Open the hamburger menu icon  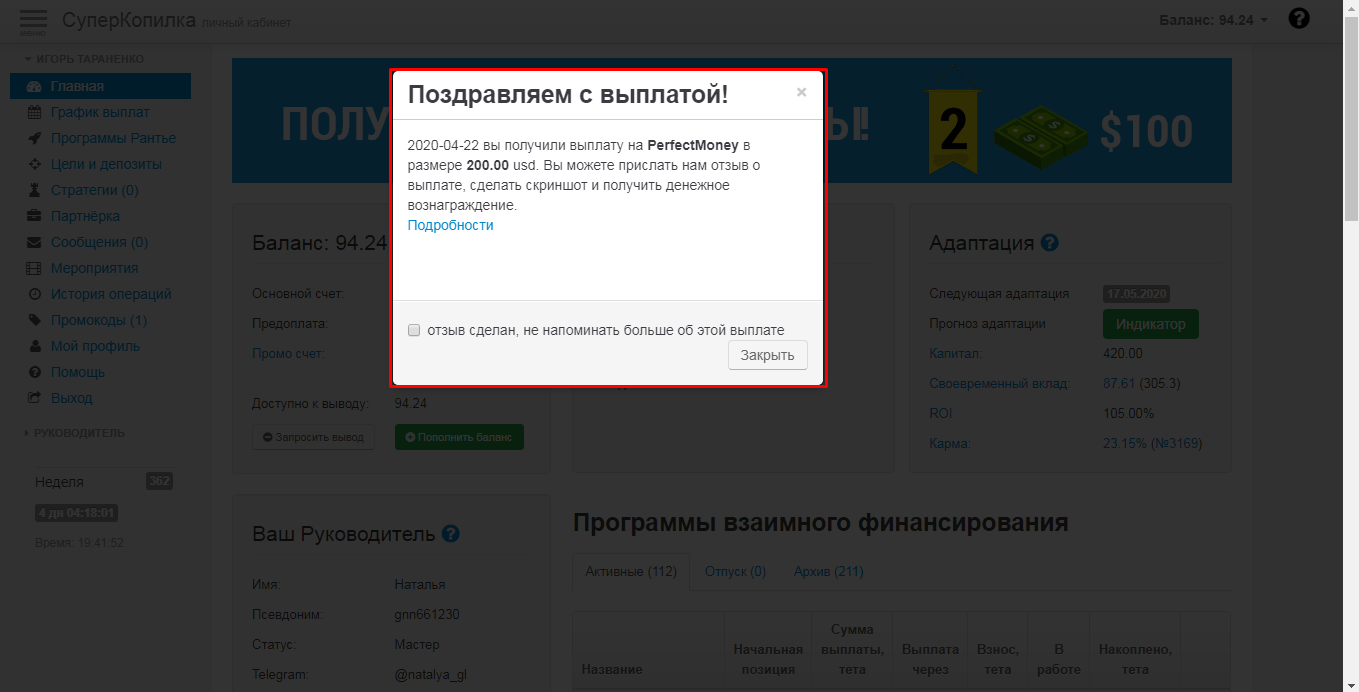(x=33, y=20)
